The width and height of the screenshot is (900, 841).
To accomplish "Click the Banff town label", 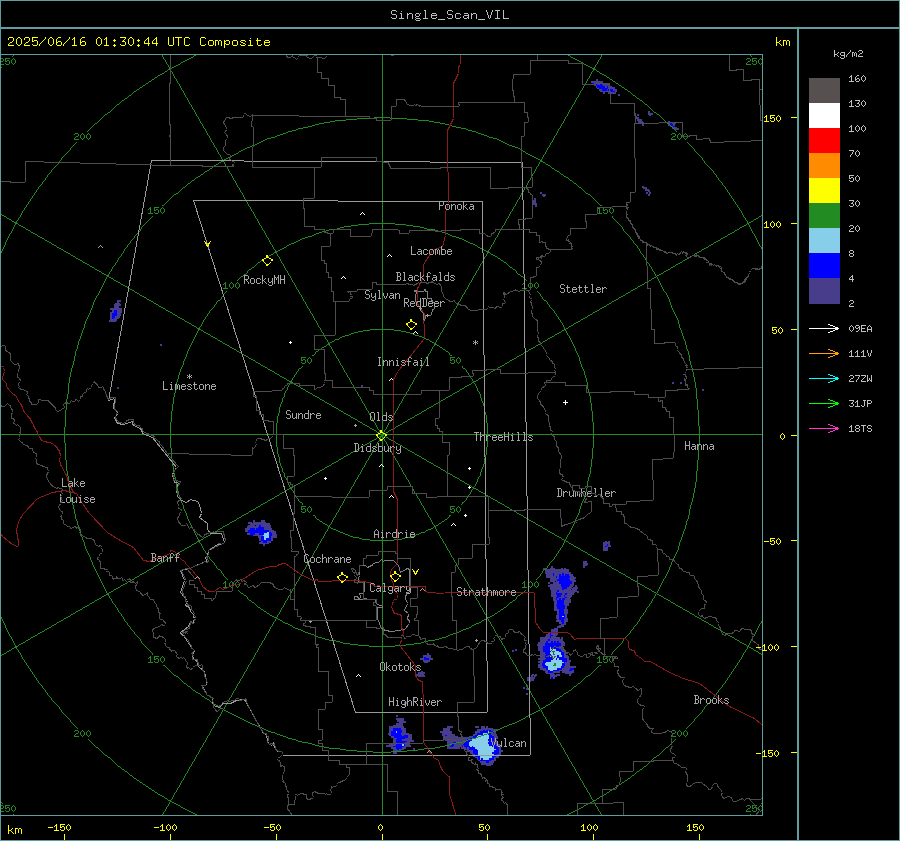I will (165, 557).
